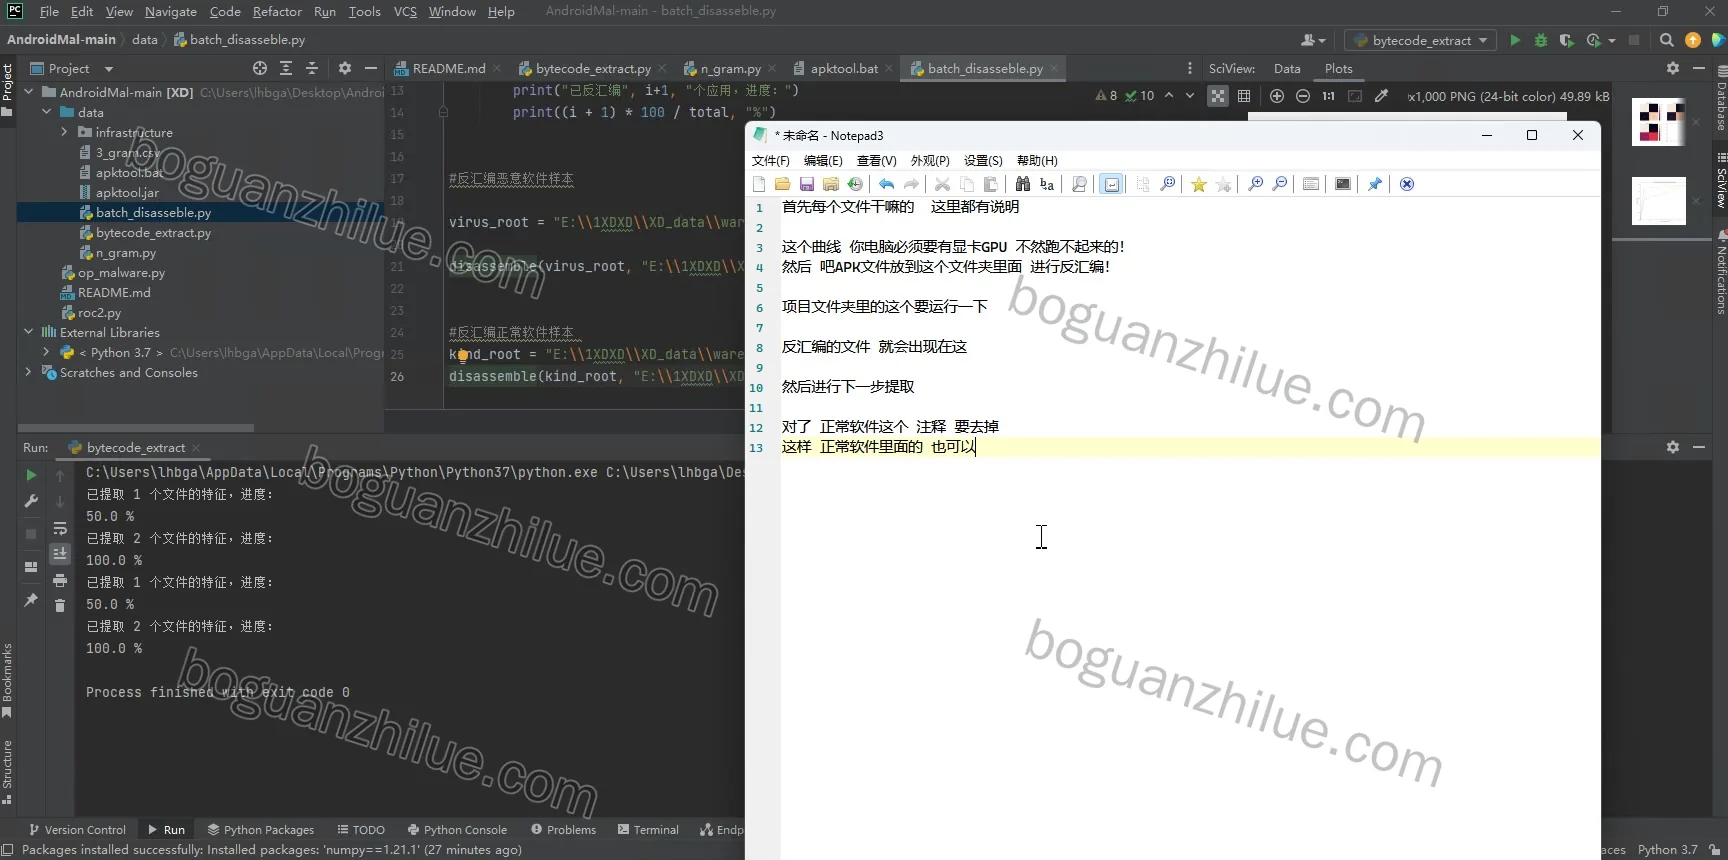This screenshot has height=860, width=1728.
Task: Open Find with the binoculars icon in Notepad3
Action: click(x=1022, y=184)
